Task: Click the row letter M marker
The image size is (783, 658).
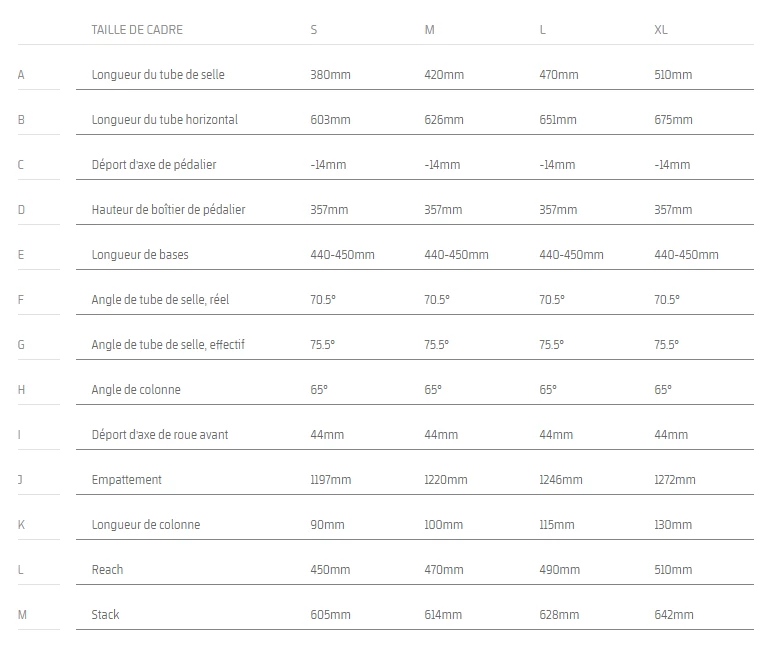Action: click(22, 615)
